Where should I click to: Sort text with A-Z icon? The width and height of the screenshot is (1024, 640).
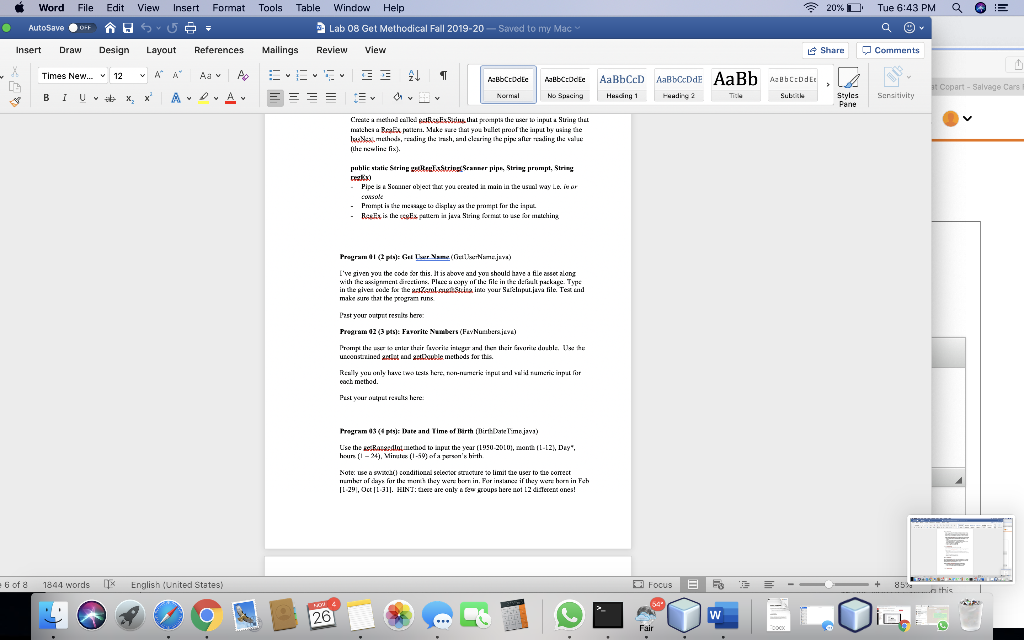point(414,76)
